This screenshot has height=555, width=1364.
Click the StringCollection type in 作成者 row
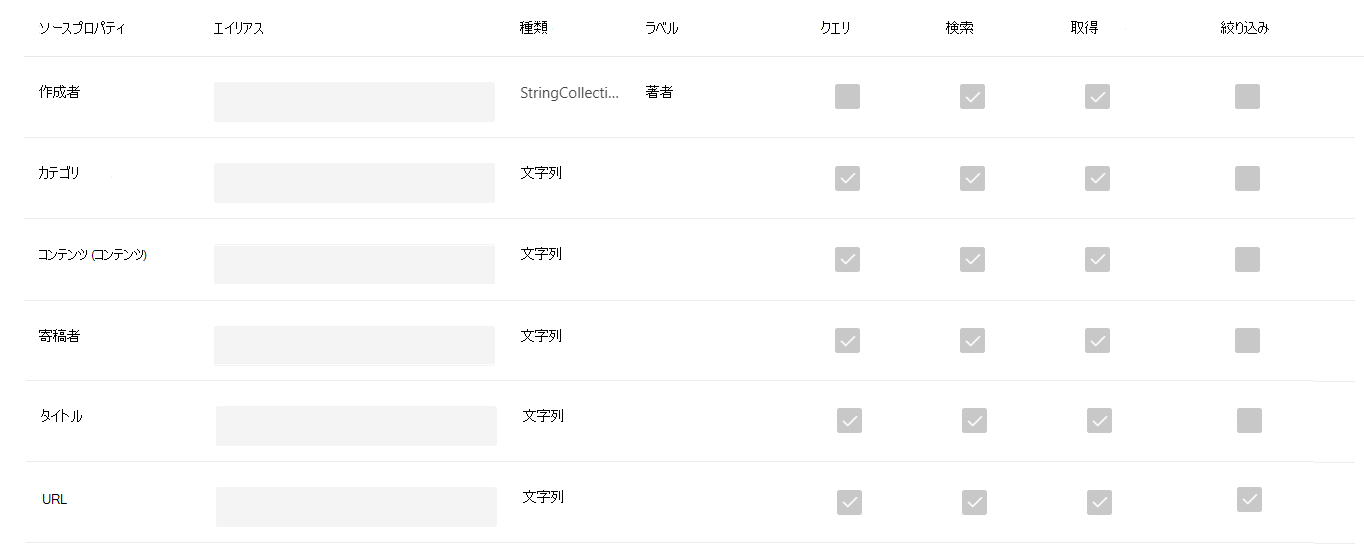click(x=569, y=92)
